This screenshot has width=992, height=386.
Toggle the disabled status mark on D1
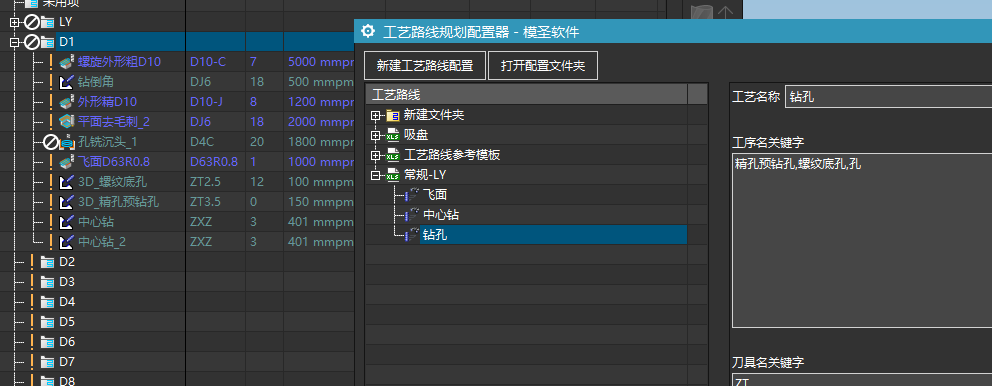coord(32,42)
